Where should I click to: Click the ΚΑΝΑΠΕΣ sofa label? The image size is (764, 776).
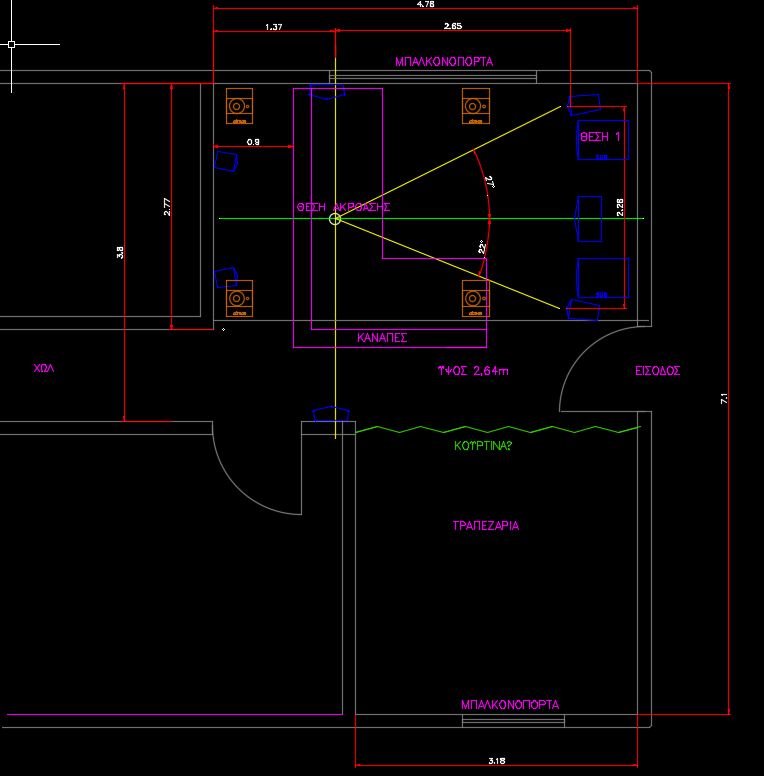point(382,338)
